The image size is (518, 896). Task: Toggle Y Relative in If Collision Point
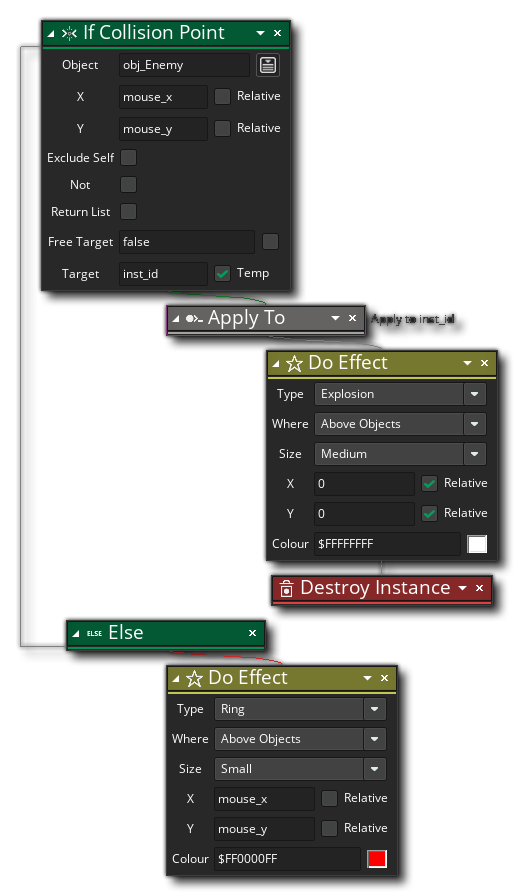[222, 129]
